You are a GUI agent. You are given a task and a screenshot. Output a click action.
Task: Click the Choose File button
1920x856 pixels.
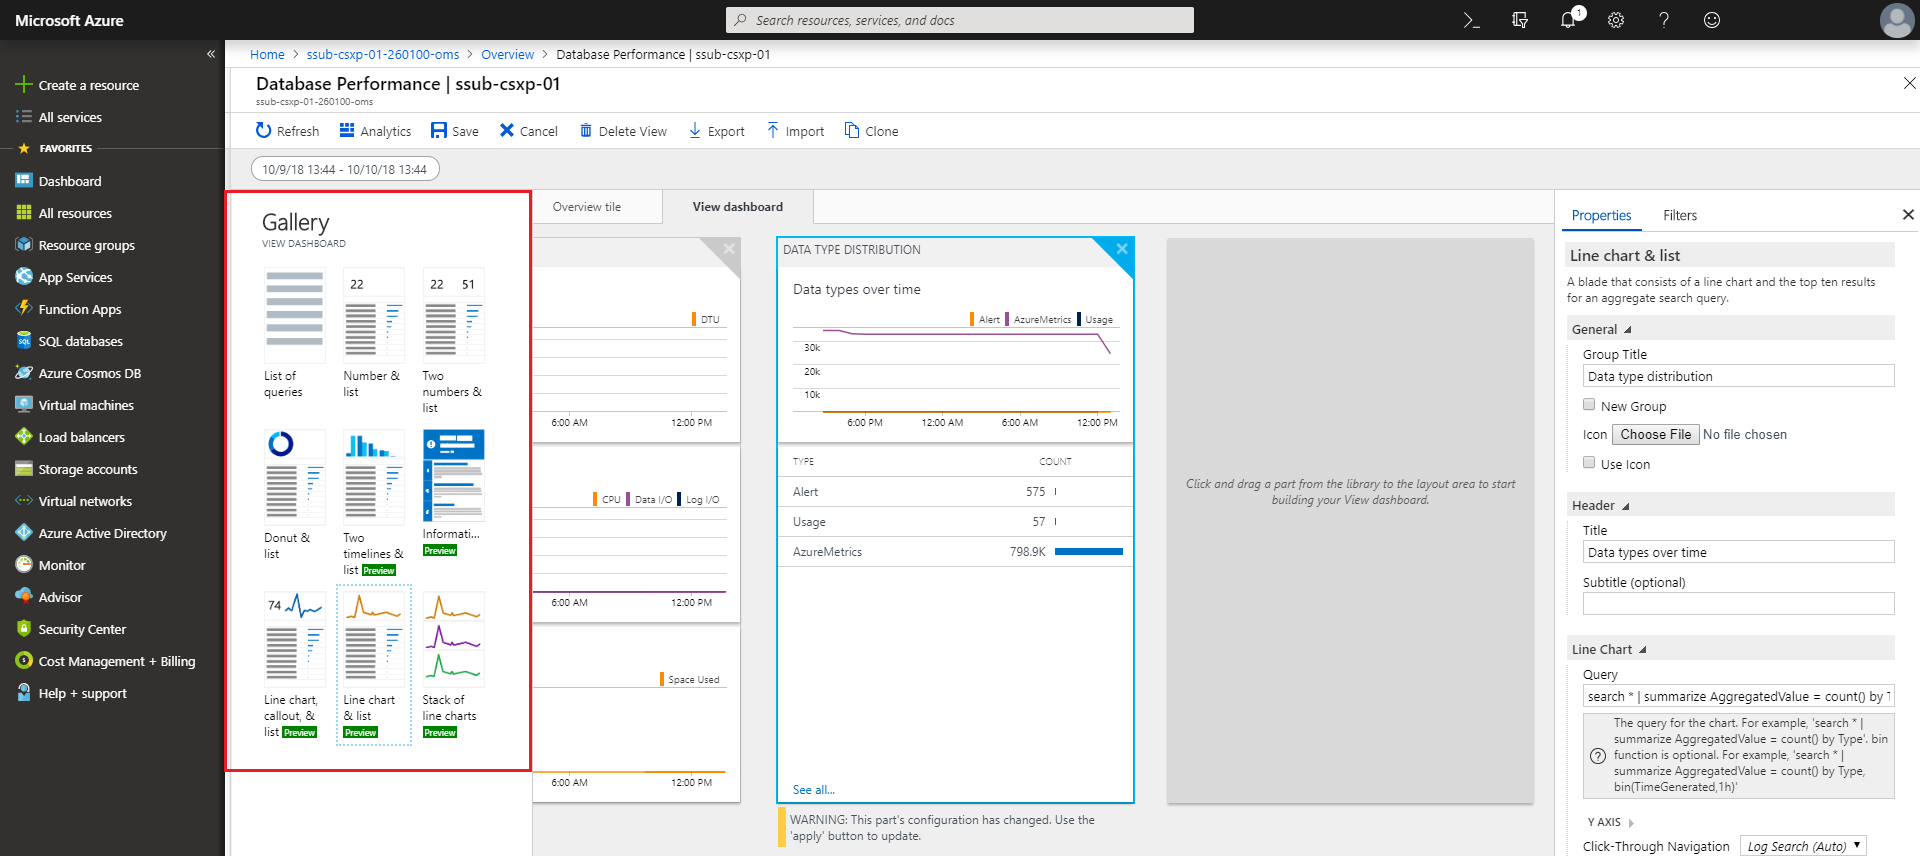click(1655, 434)
